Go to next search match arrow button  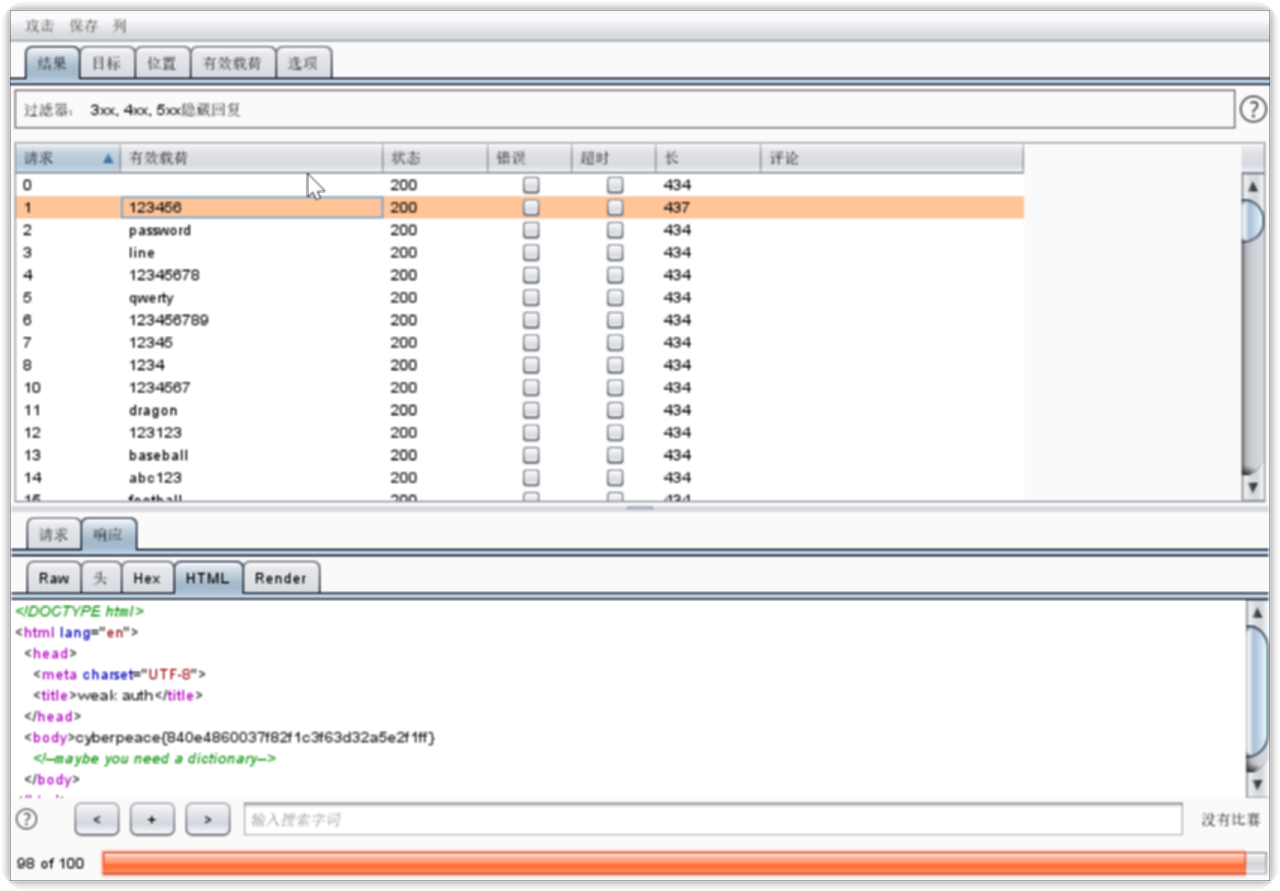tap(207, 820)
